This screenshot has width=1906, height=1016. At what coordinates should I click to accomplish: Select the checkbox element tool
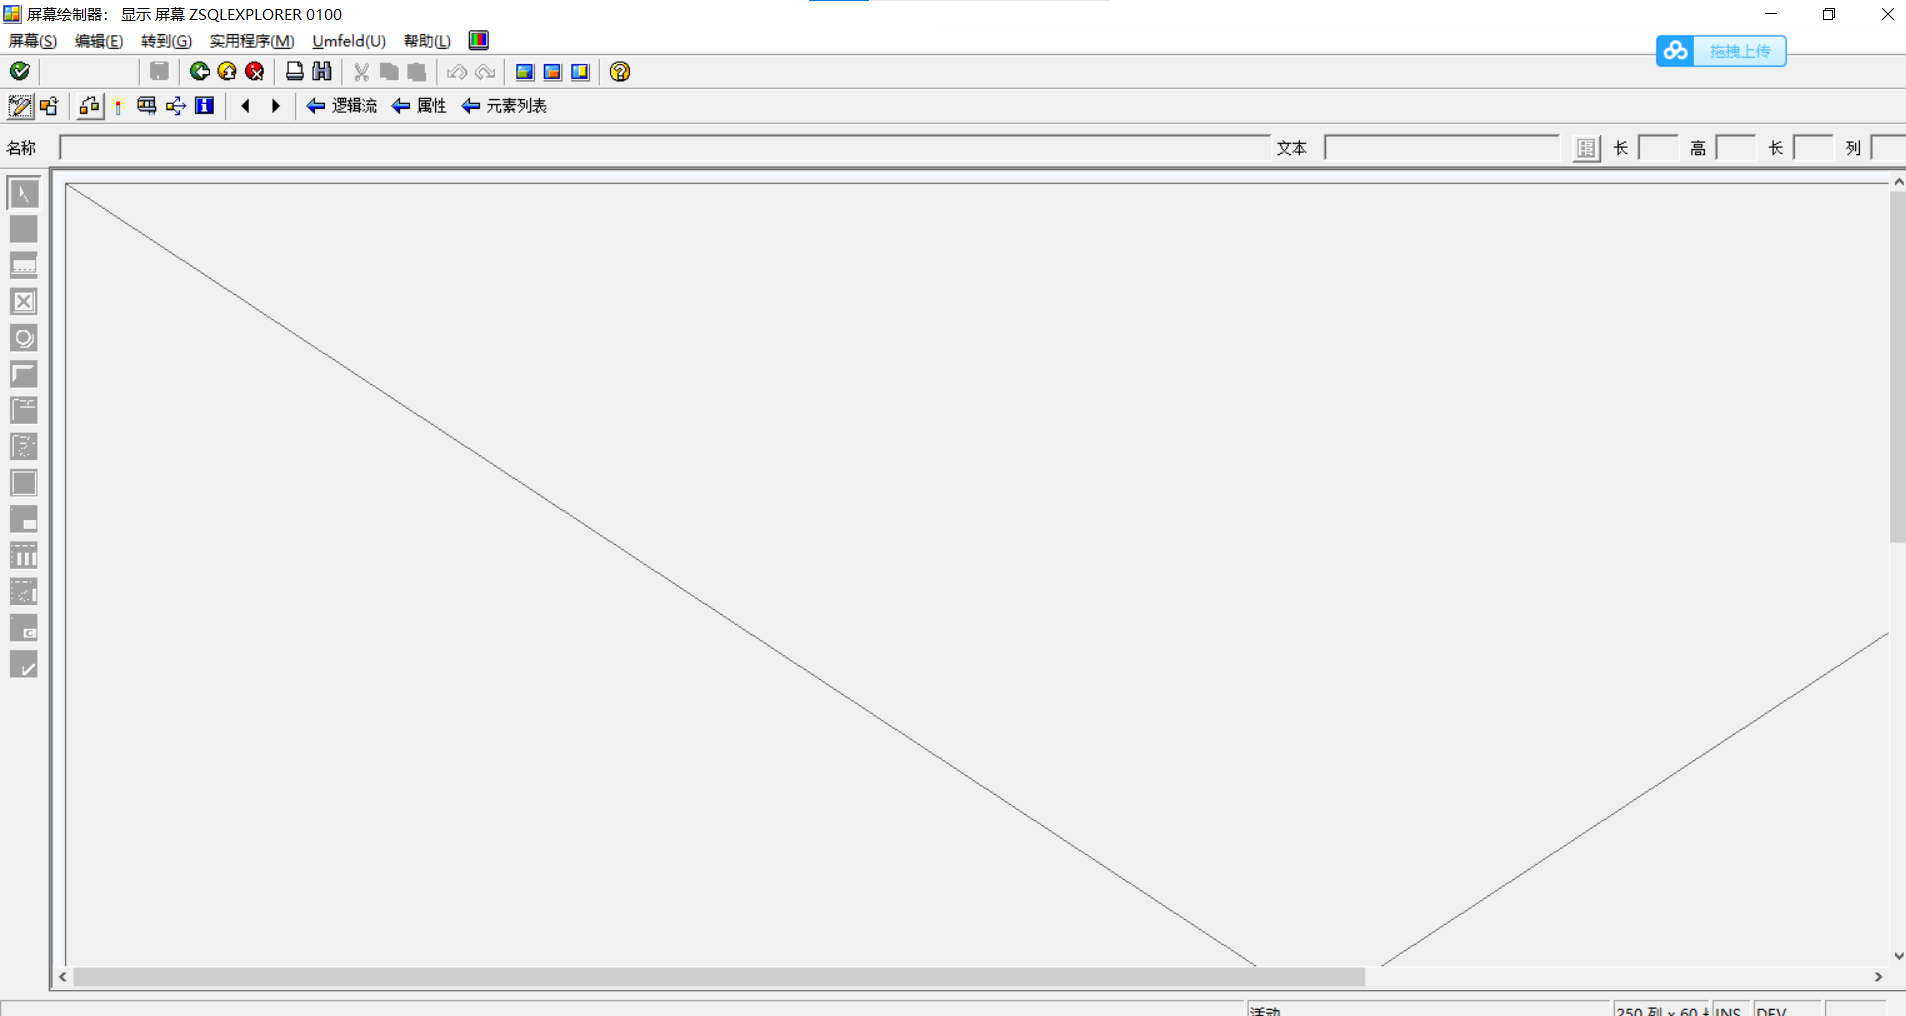pos(23,301)
